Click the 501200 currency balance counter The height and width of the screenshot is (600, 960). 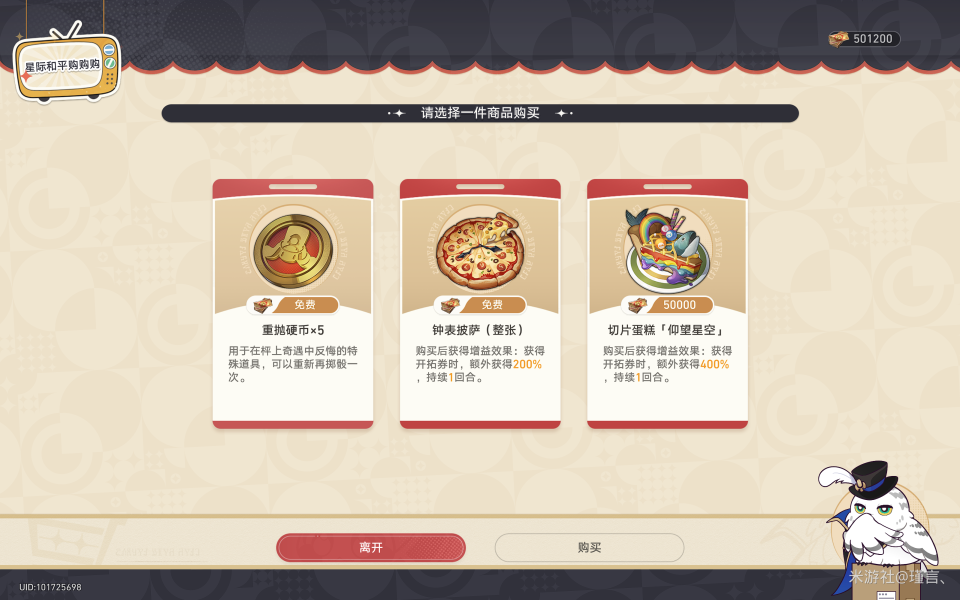point(864,39)
